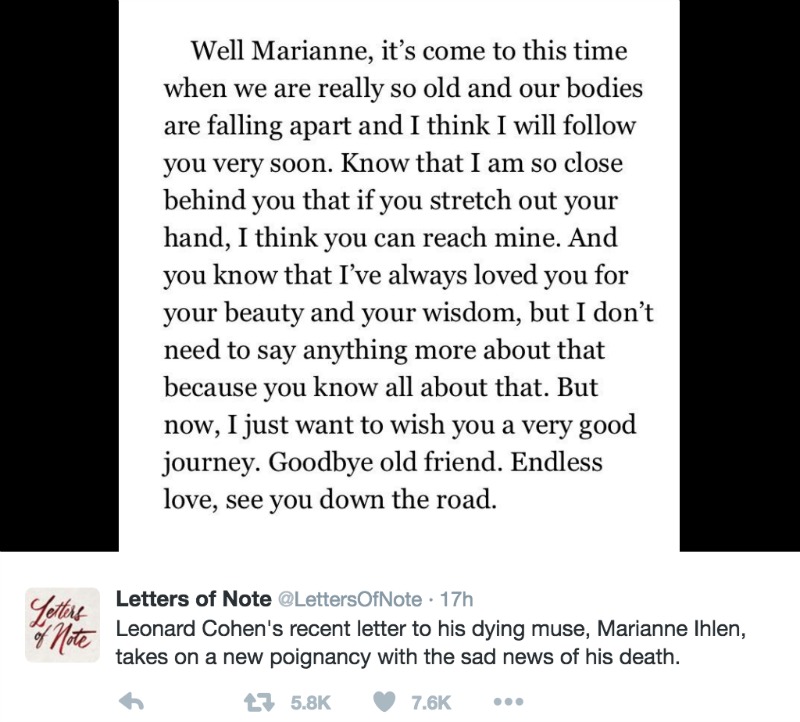Retweet using the retweet arrows icon
Viewport: 800px width, 722px height.
[259, 703]
